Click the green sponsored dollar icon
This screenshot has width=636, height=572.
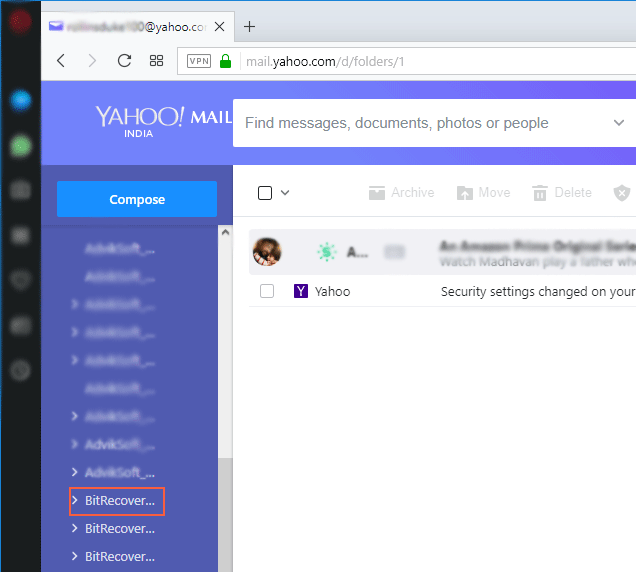point(327,252)
